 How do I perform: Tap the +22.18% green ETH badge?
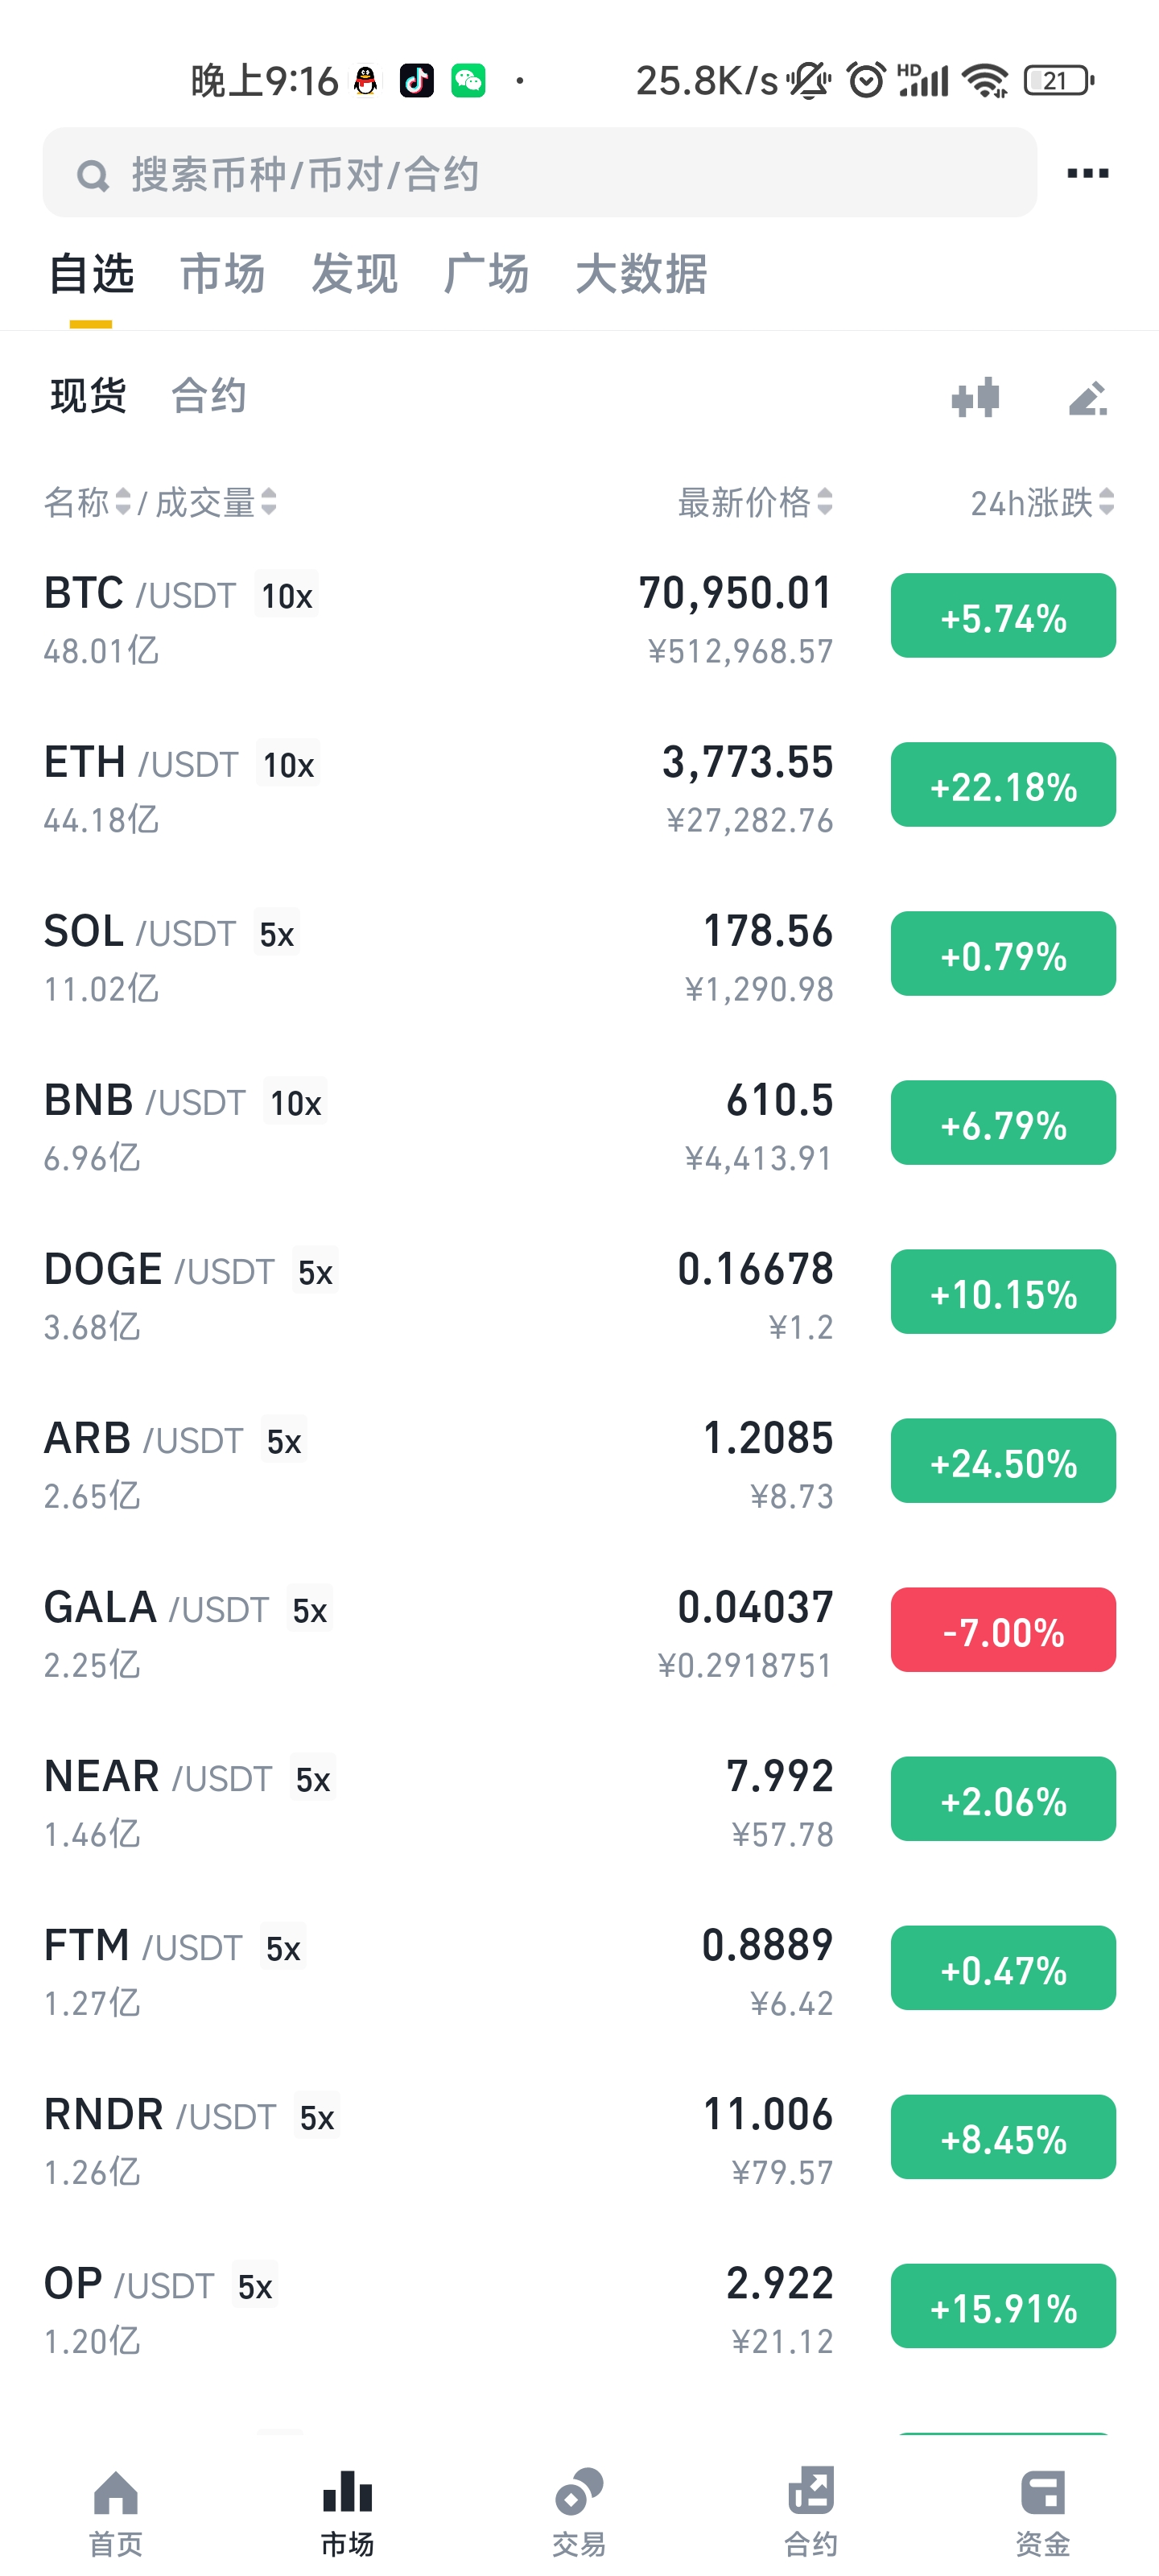pos(1003,785)
